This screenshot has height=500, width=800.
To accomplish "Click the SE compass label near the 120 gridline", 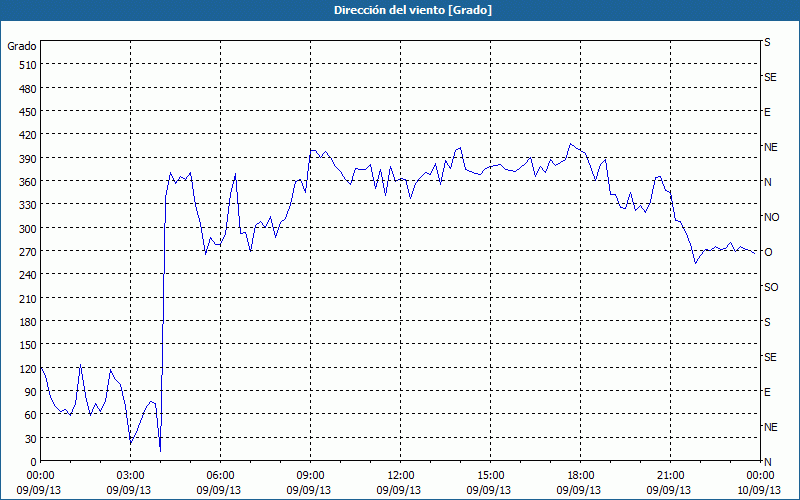I will (770, 357).
